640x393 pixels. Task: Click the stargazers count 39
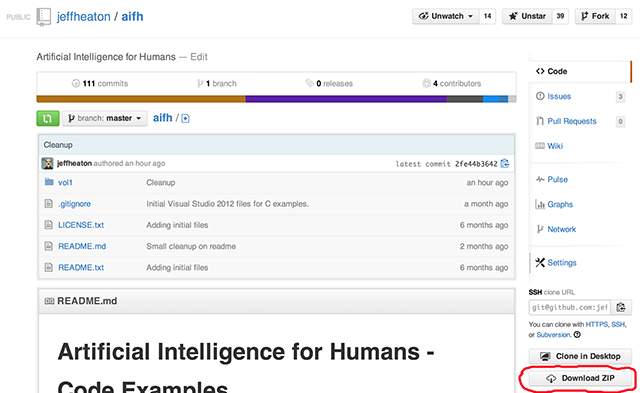point(560,16)
